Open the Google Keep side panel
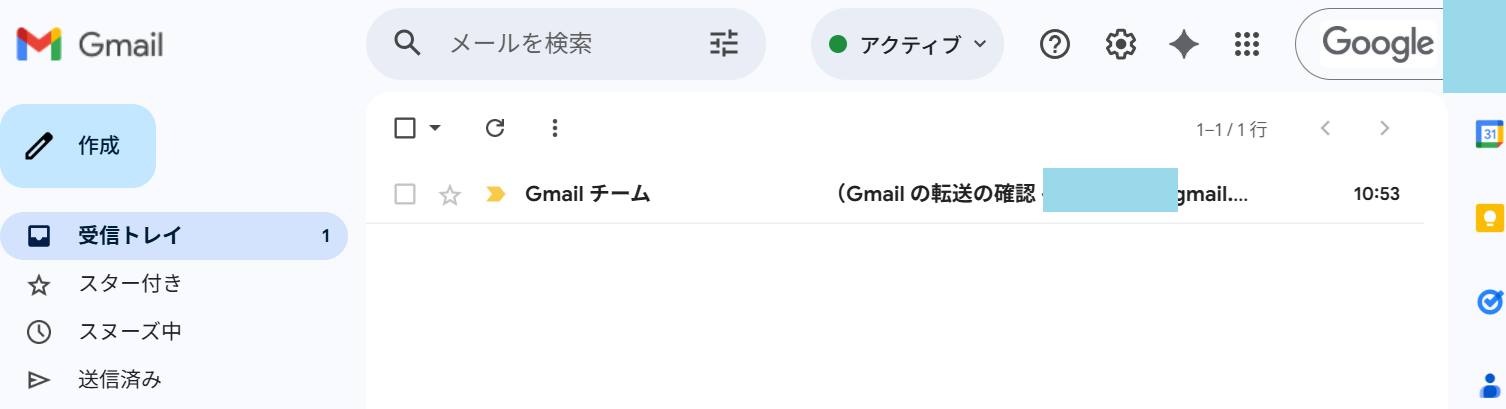The image size is (1506, 409). click(x=1489, y=218)
